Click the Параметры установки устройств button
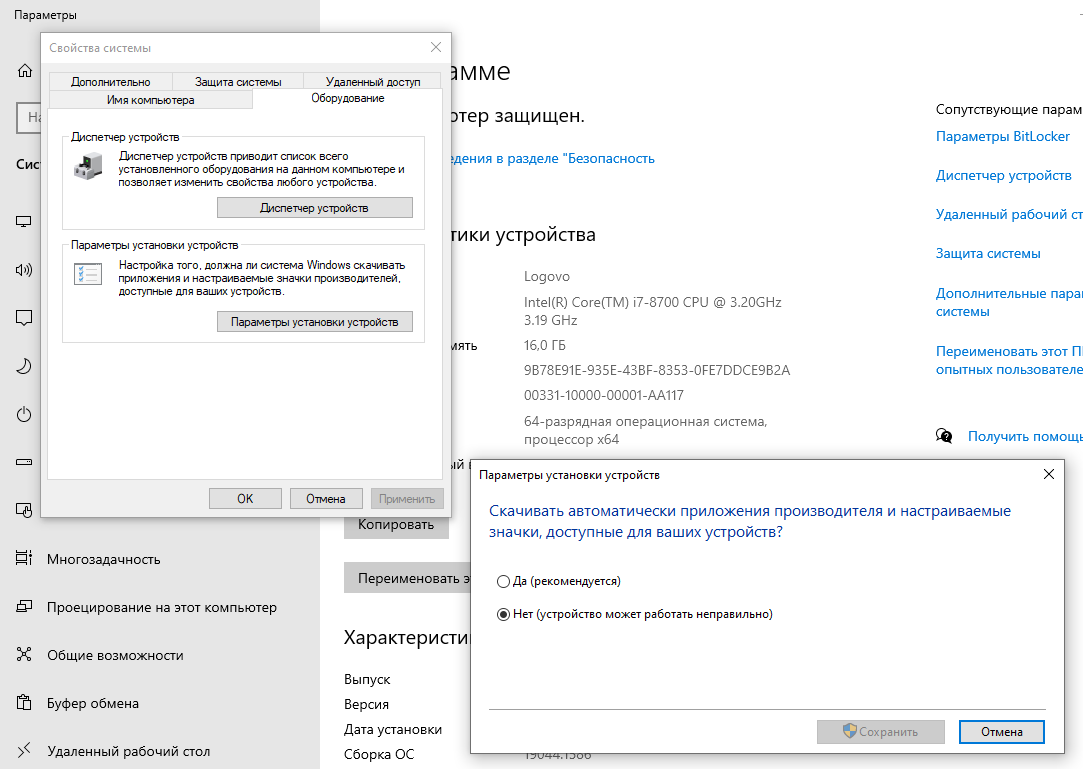1083x769 pixels. (314, 322)
